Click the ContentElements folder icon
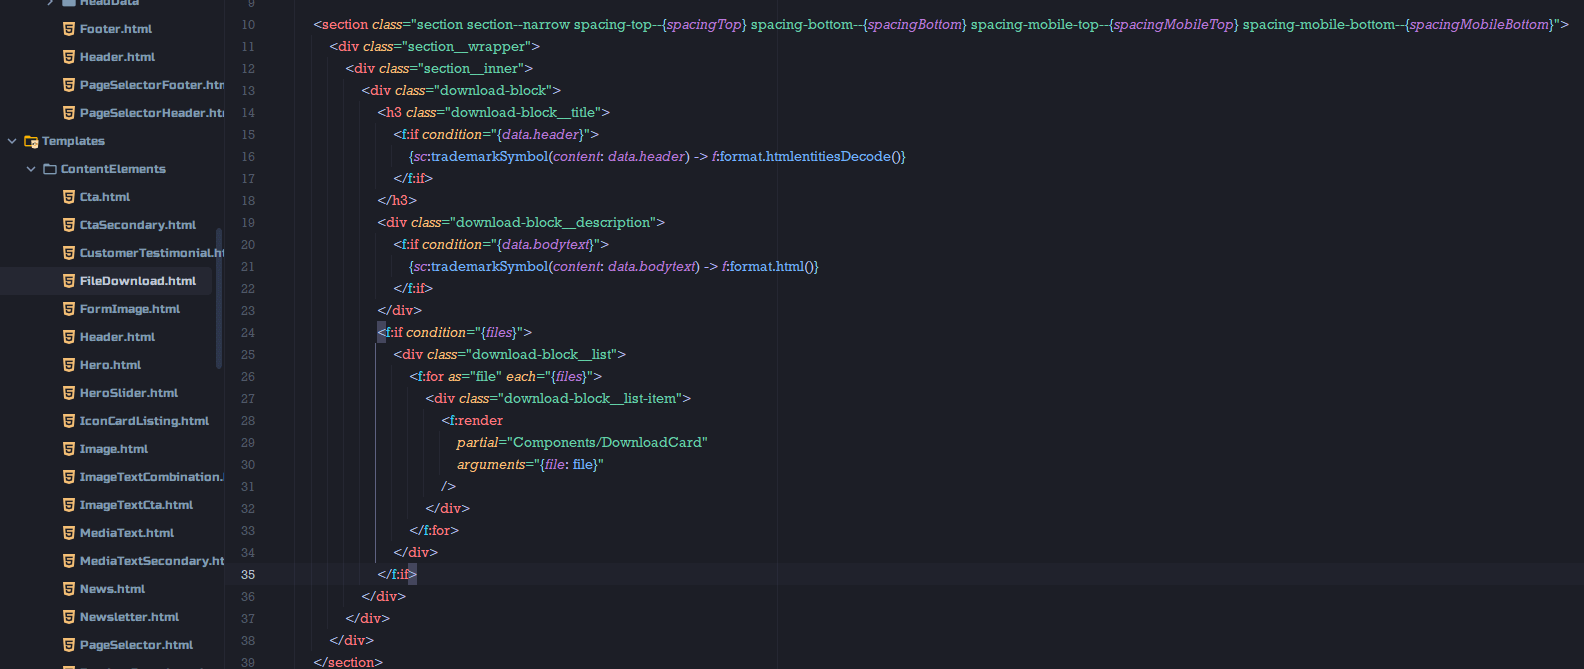 click(x=50, y=169)
